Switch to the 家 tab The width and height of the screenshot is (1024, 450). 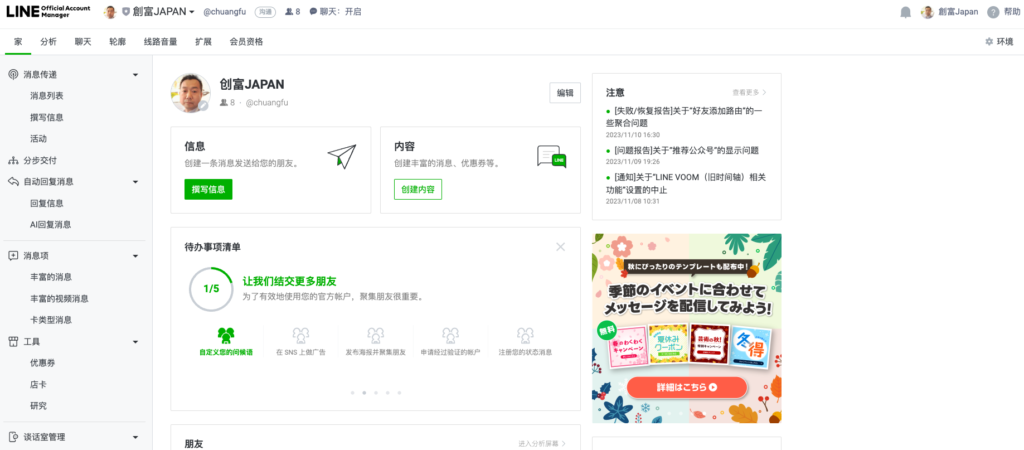coord(18,42)
